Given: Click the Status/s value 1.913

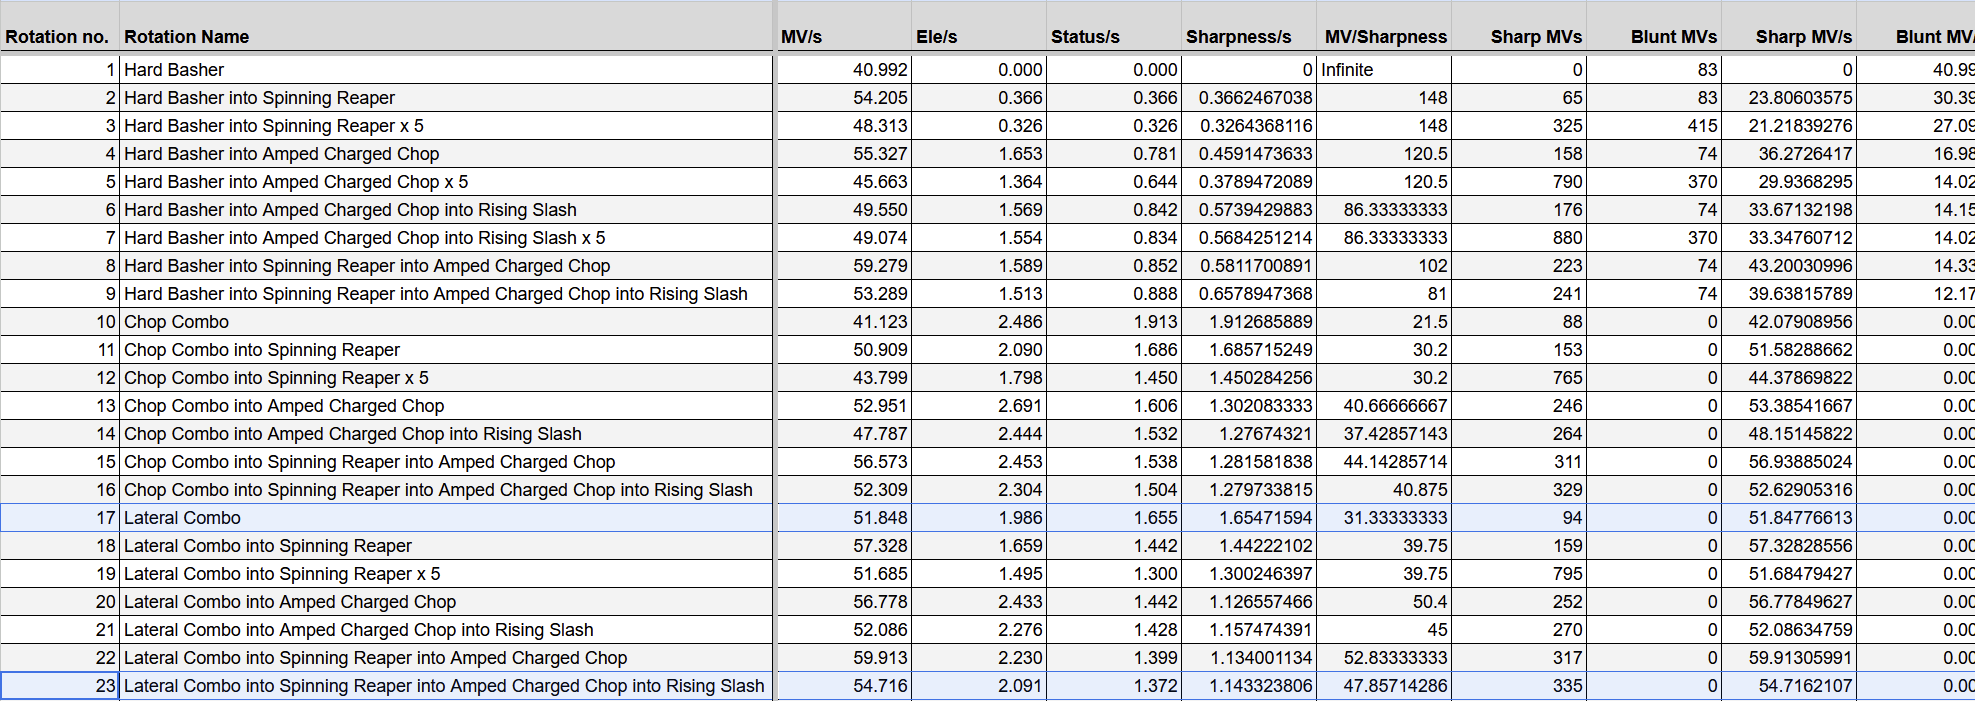Looking at the screenshot, I should [1114, 322].
